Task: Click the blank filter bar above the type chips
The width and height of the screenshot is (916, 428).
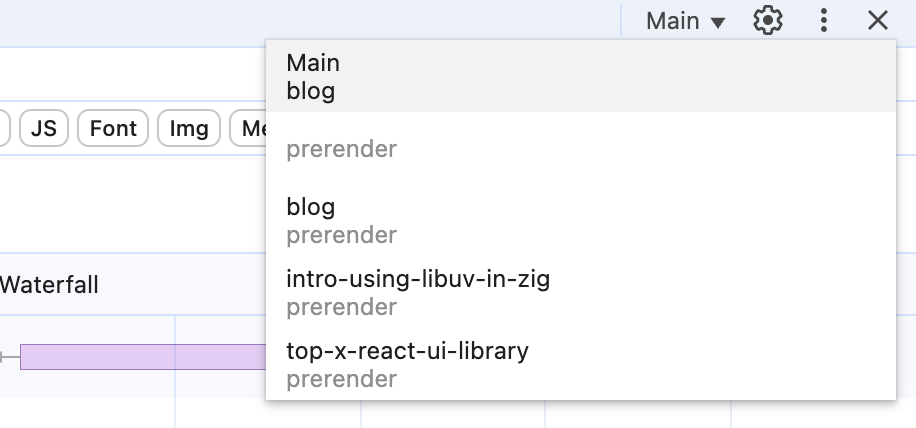Action: click(x=130, y=73)
